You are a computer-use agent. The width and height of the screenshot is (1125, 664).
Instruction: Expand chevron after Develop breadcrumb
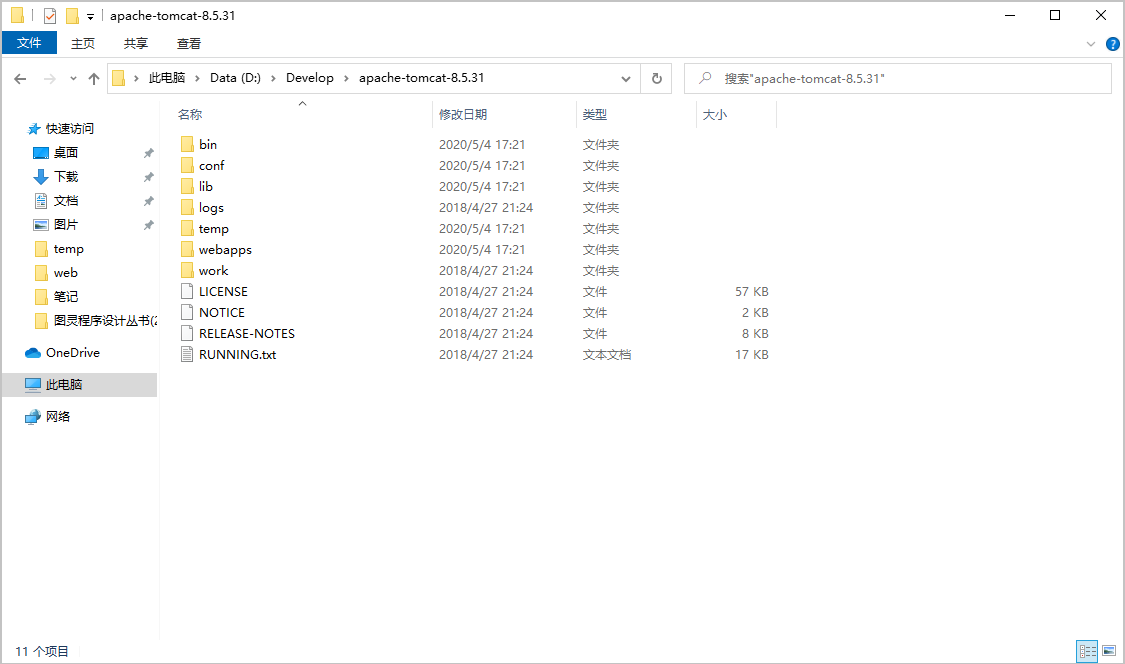point(347,78)
